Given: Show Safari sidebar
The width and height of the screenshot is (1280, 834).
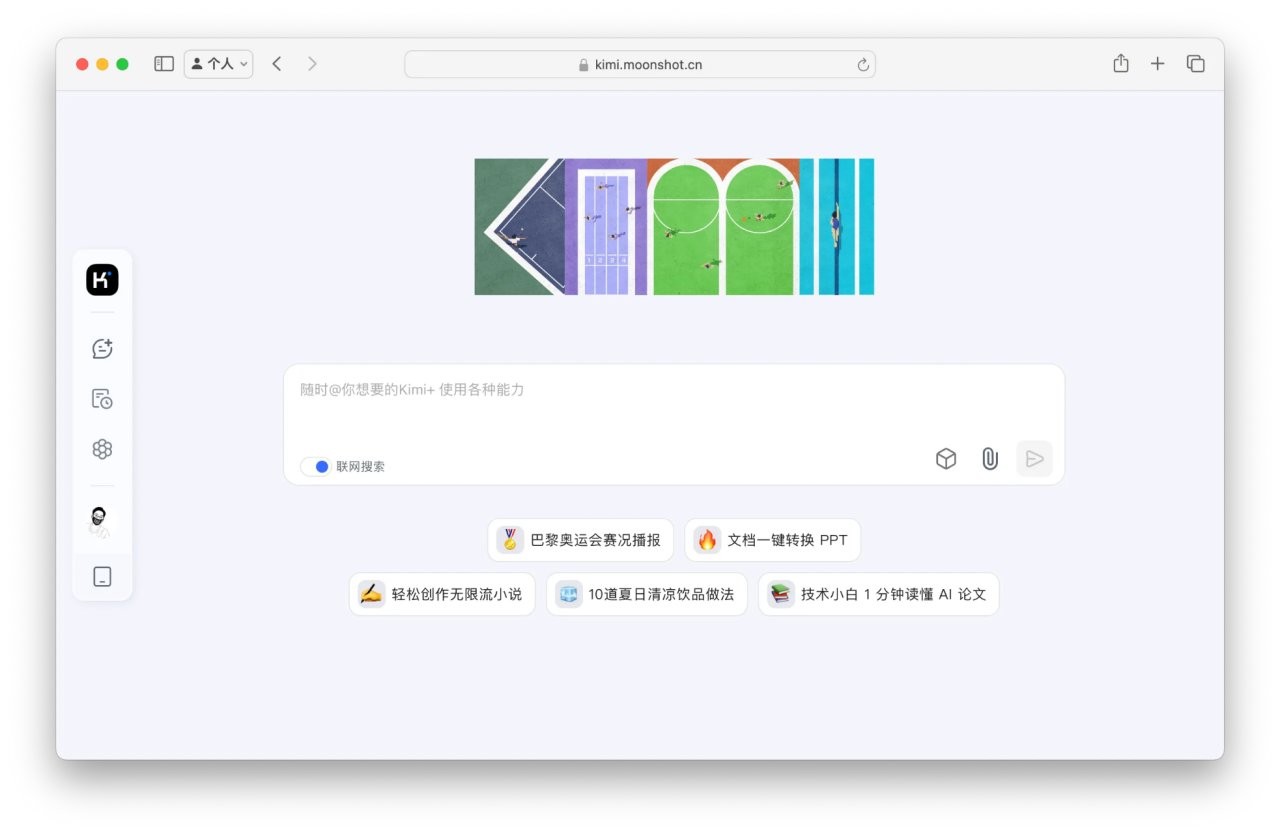Looking at the screenshot, I should pyautogui.click(x=164, y=64).
